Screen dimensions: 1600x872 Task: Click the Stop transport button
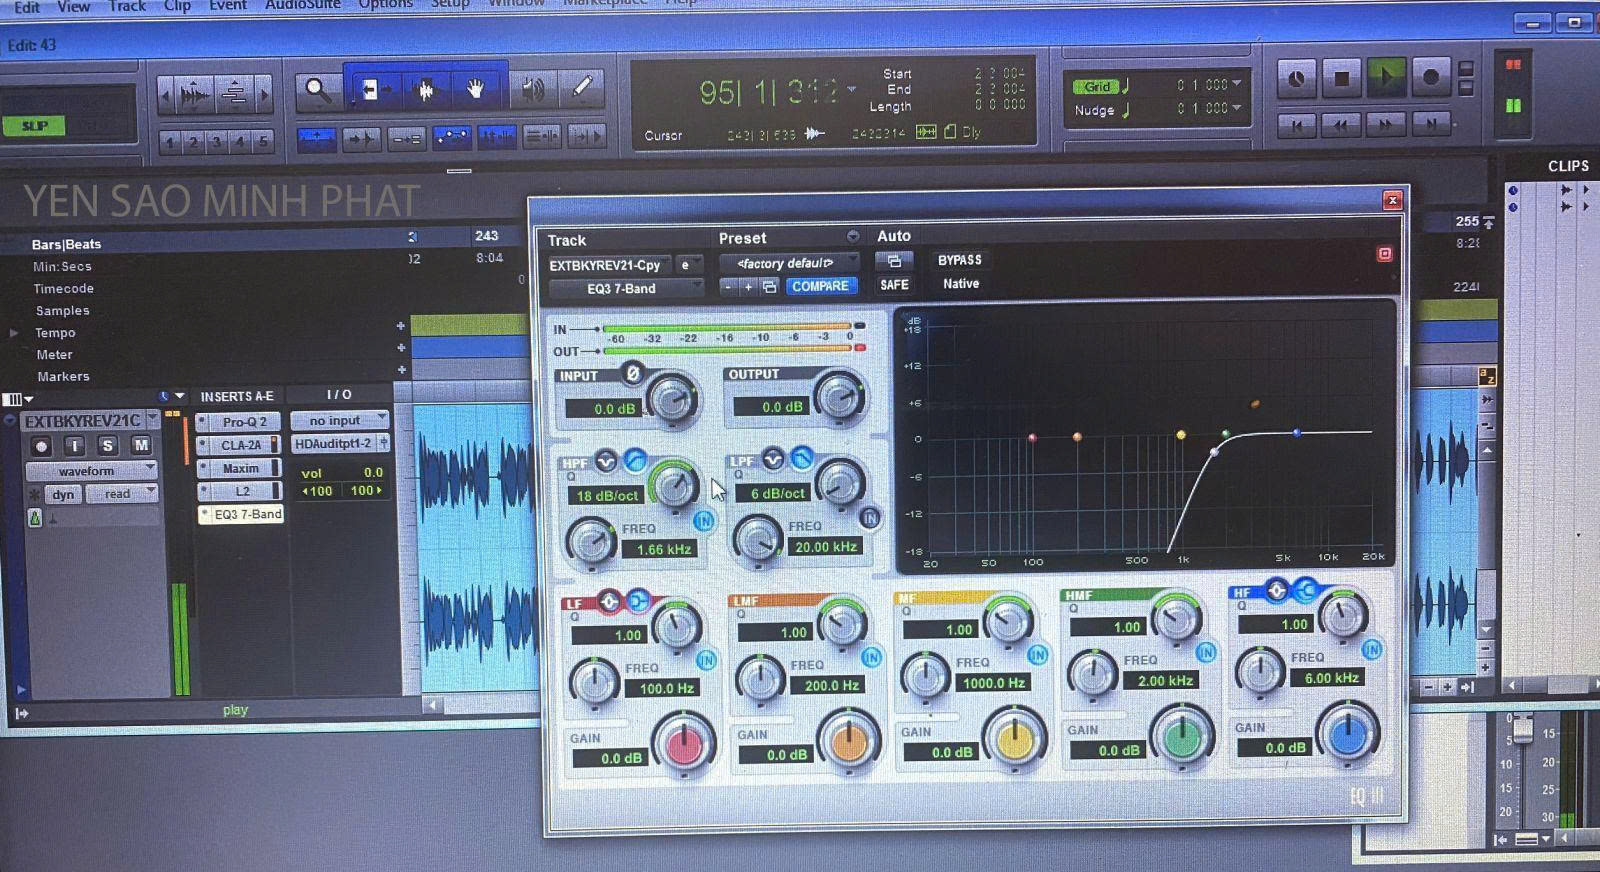1341,78
